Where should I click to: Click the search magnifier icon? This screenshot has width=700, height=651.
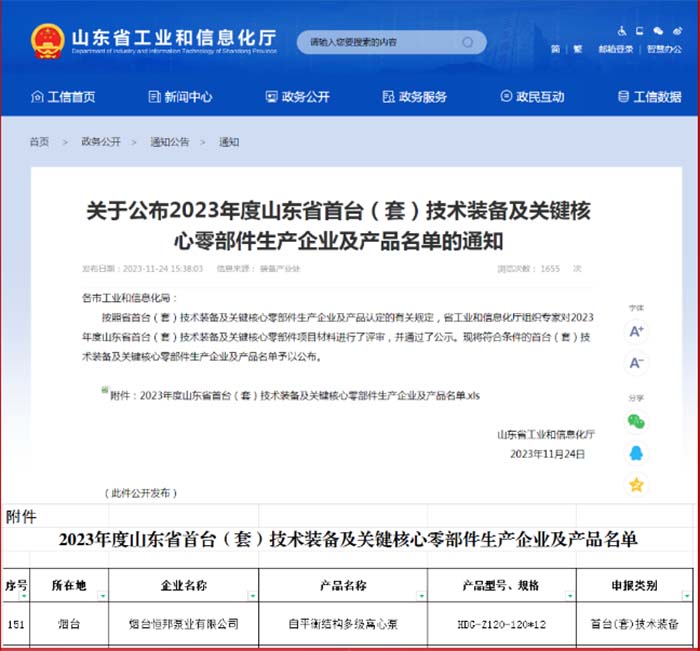tap(467, 42)
